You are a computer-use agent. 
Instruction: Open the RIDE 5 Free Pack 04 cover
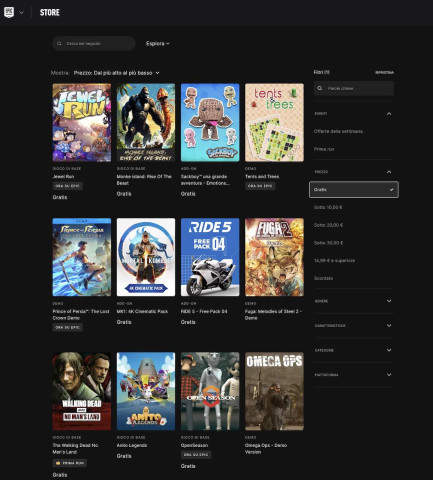pyautogui.click(x=210, y=257)
